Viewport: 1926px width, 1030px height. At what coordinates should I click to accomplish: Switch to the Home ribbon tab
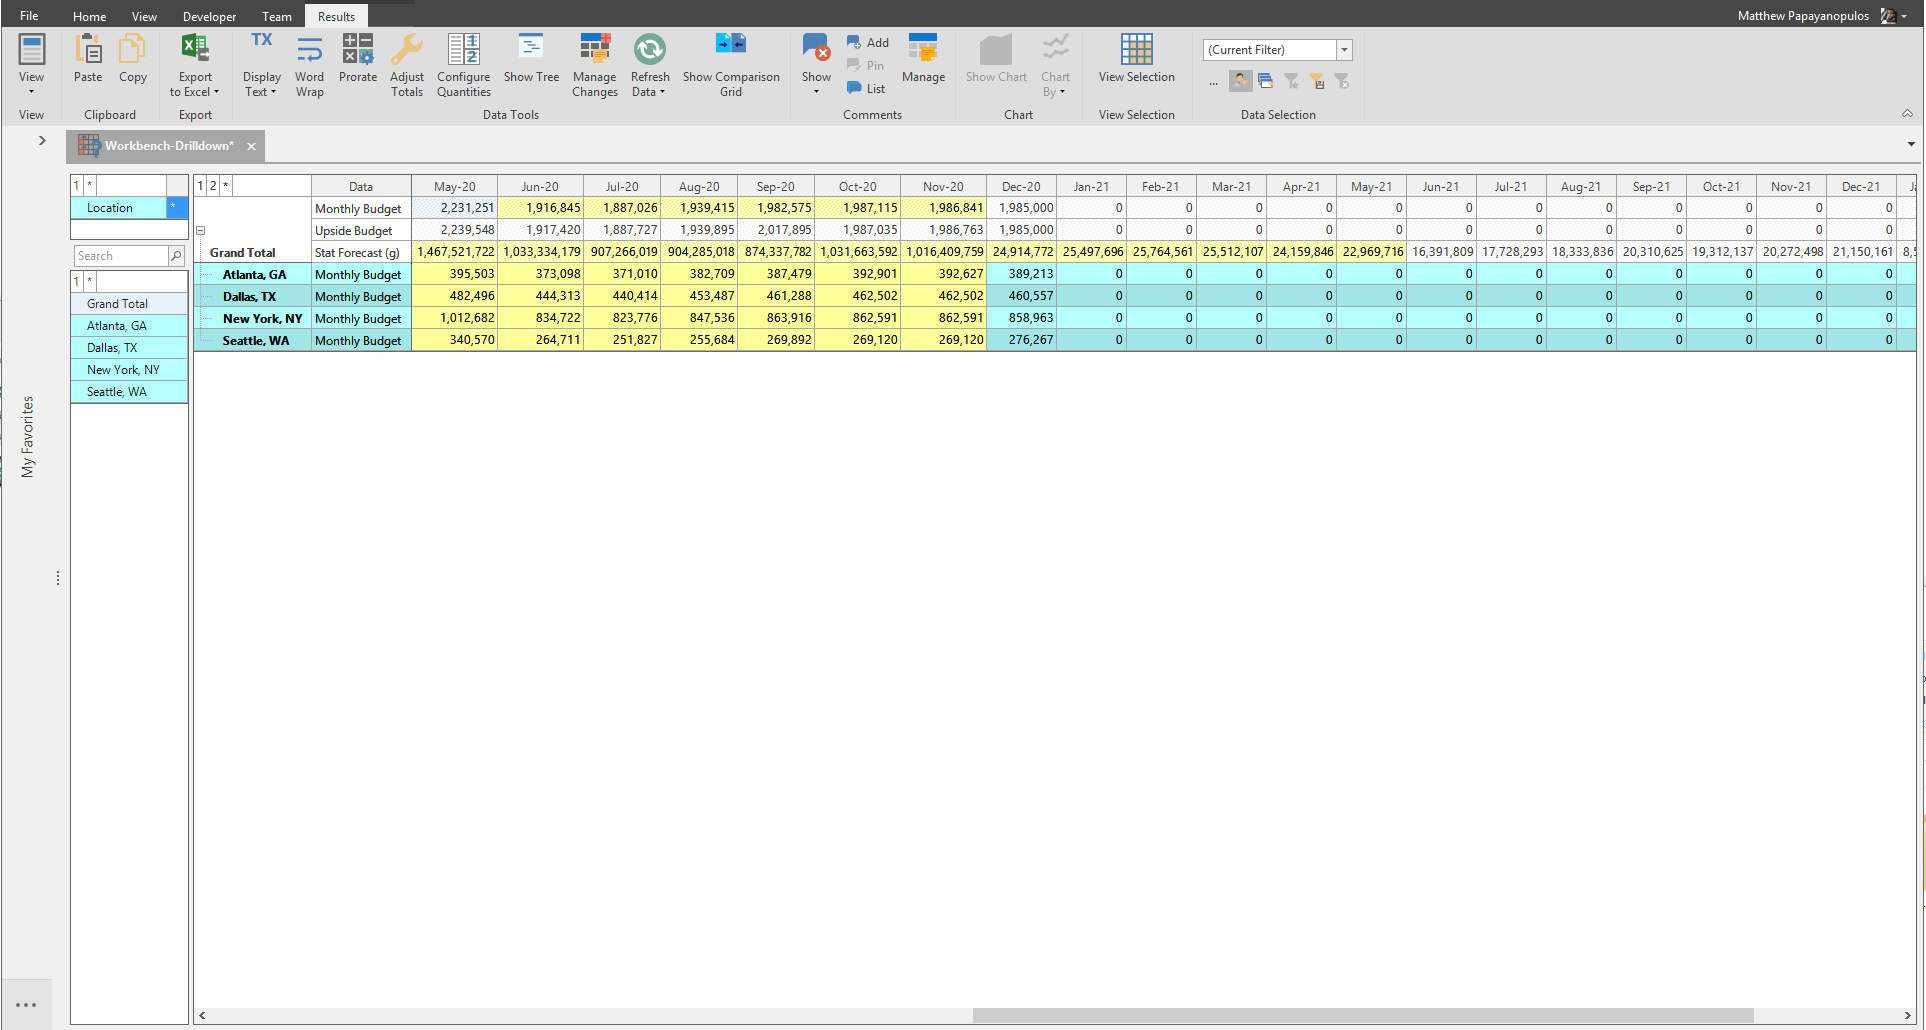pos(89,16)
